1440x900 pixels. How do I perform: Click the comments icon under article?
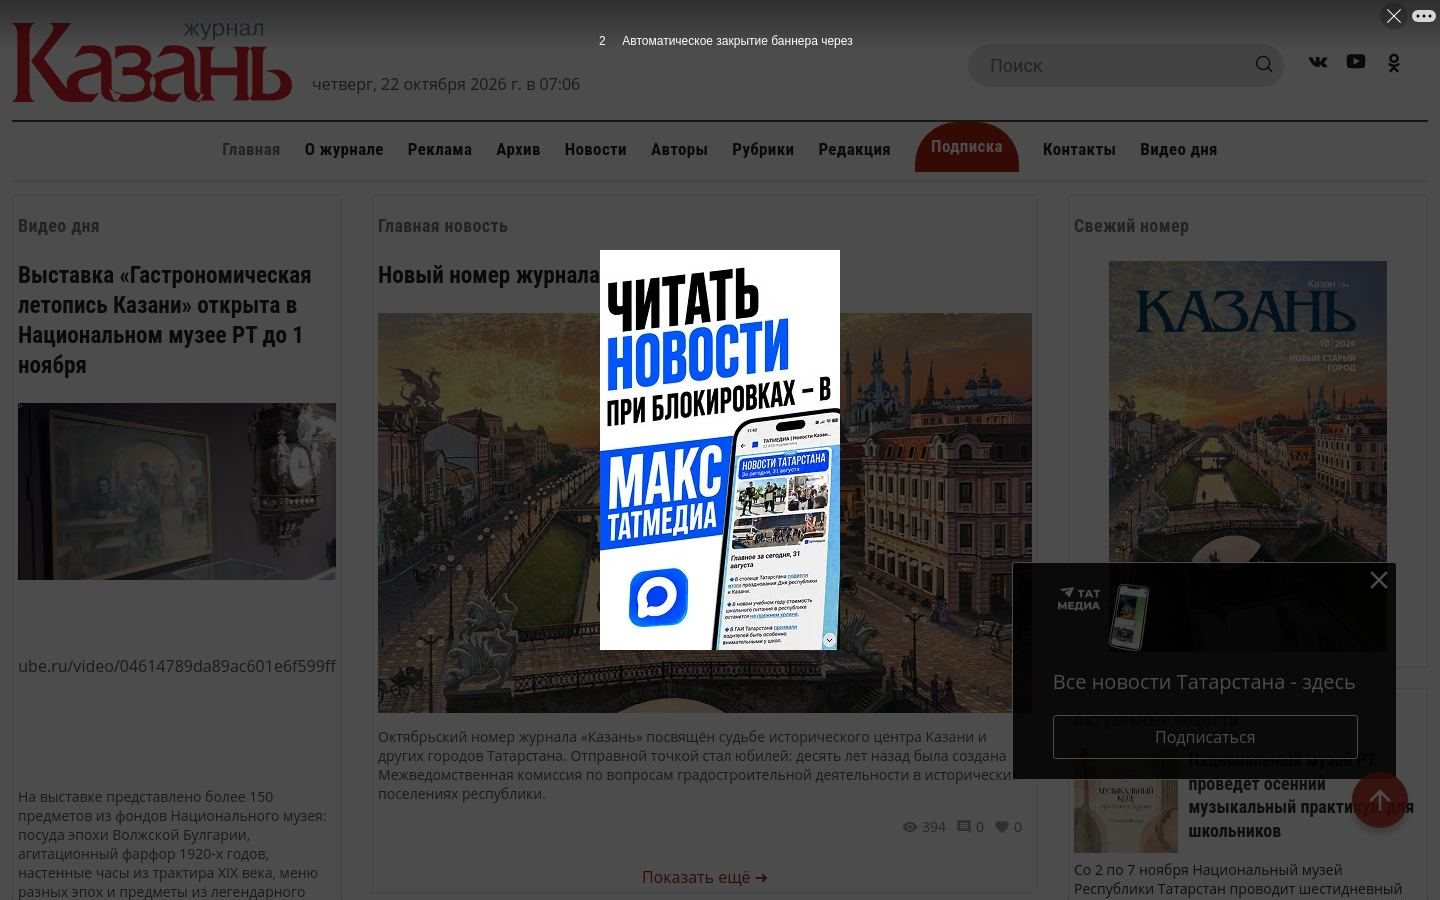tap(964, 827)
